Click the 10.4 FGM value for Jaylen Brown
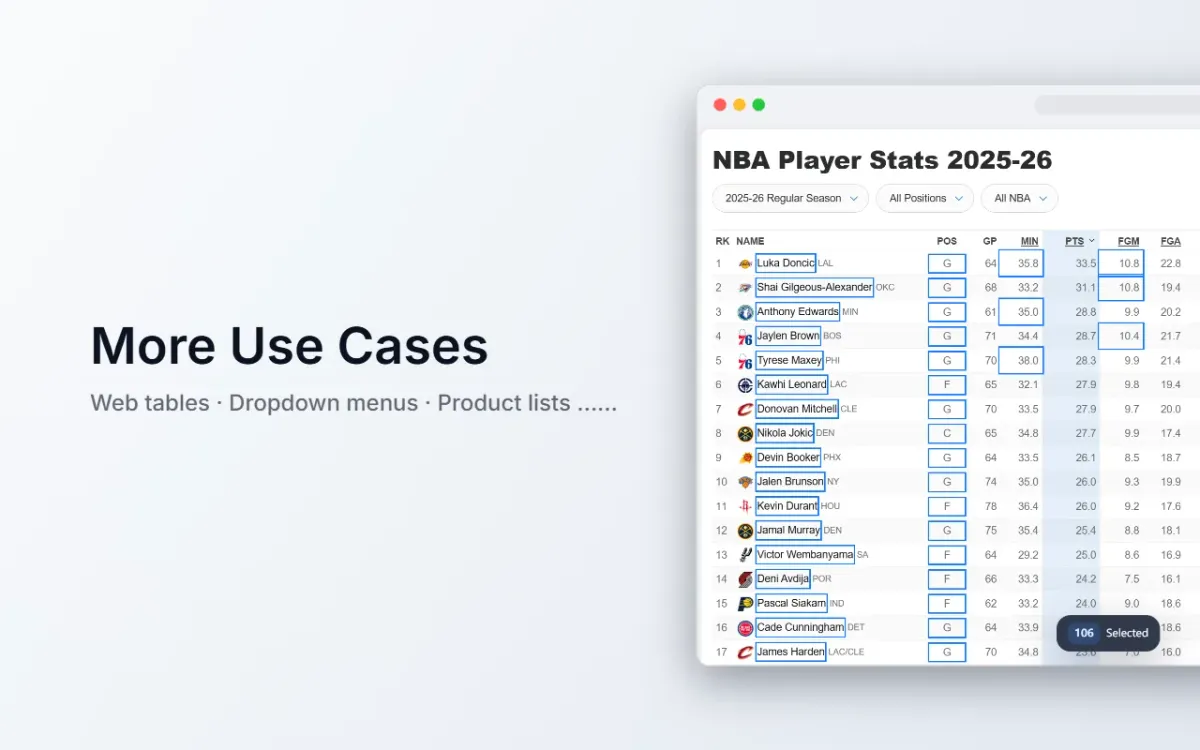1200x750 pixels. click(x=1121, y=336)
